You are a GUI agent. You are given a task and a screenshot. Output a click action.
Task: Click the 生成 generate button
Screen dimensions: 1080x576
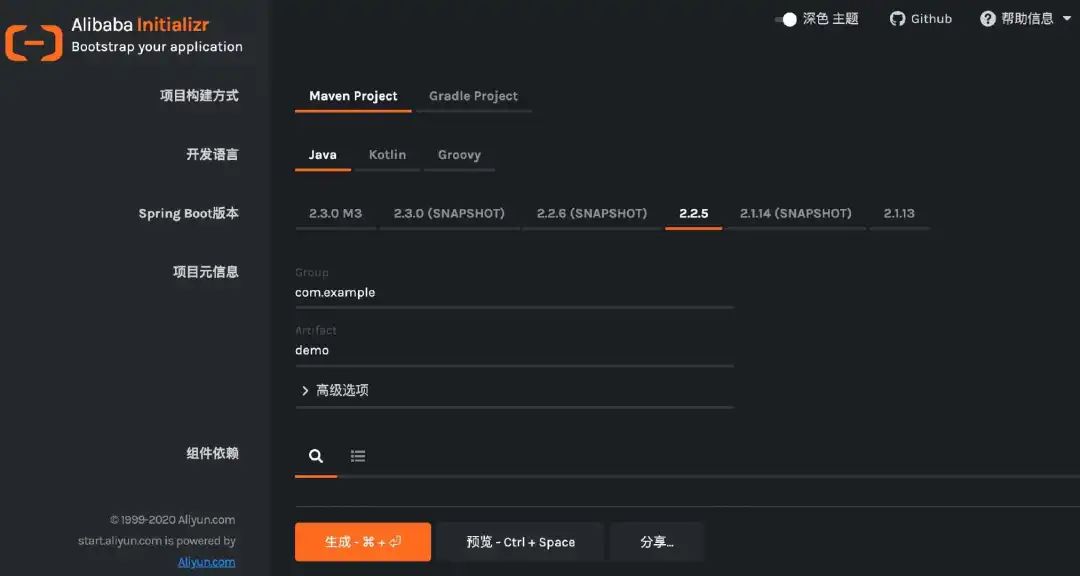(363, 542)
